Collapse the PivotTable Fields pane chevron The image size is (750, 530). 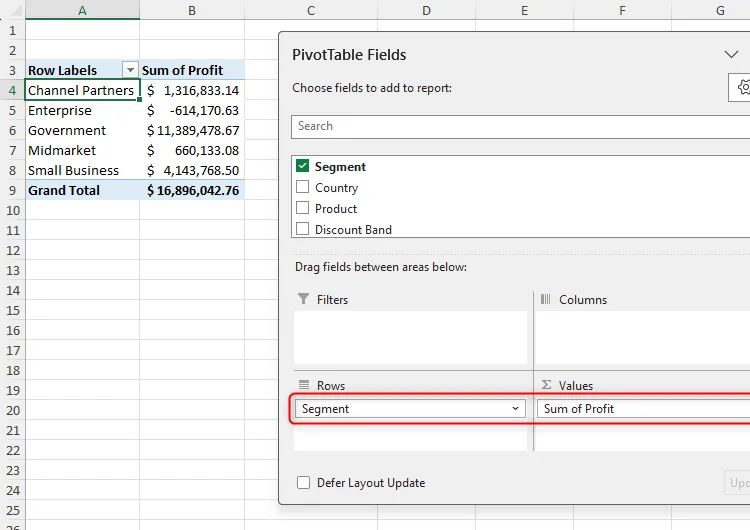click(731, 54)
